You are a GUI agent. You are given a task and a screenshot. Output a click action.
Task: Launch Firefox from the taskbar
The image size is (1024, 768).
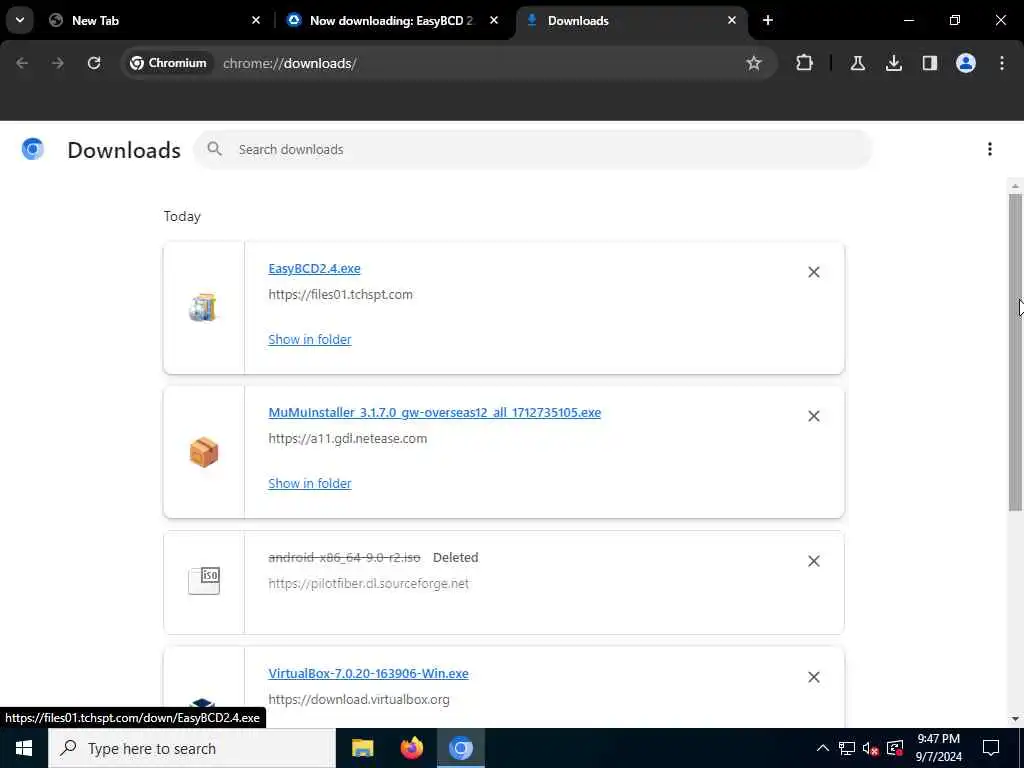click(x=411, y=748)
